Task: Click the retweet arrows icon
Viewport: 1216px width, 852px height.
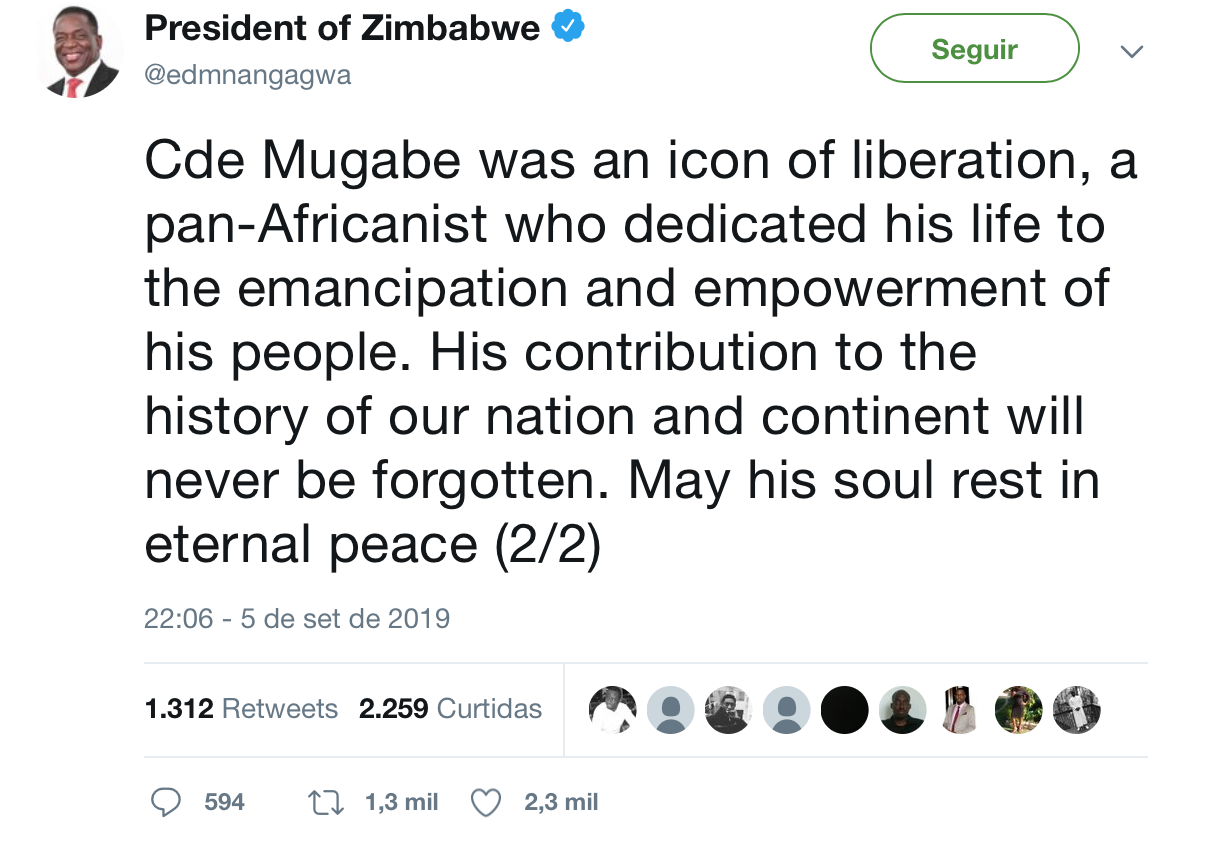Action: 325,802
